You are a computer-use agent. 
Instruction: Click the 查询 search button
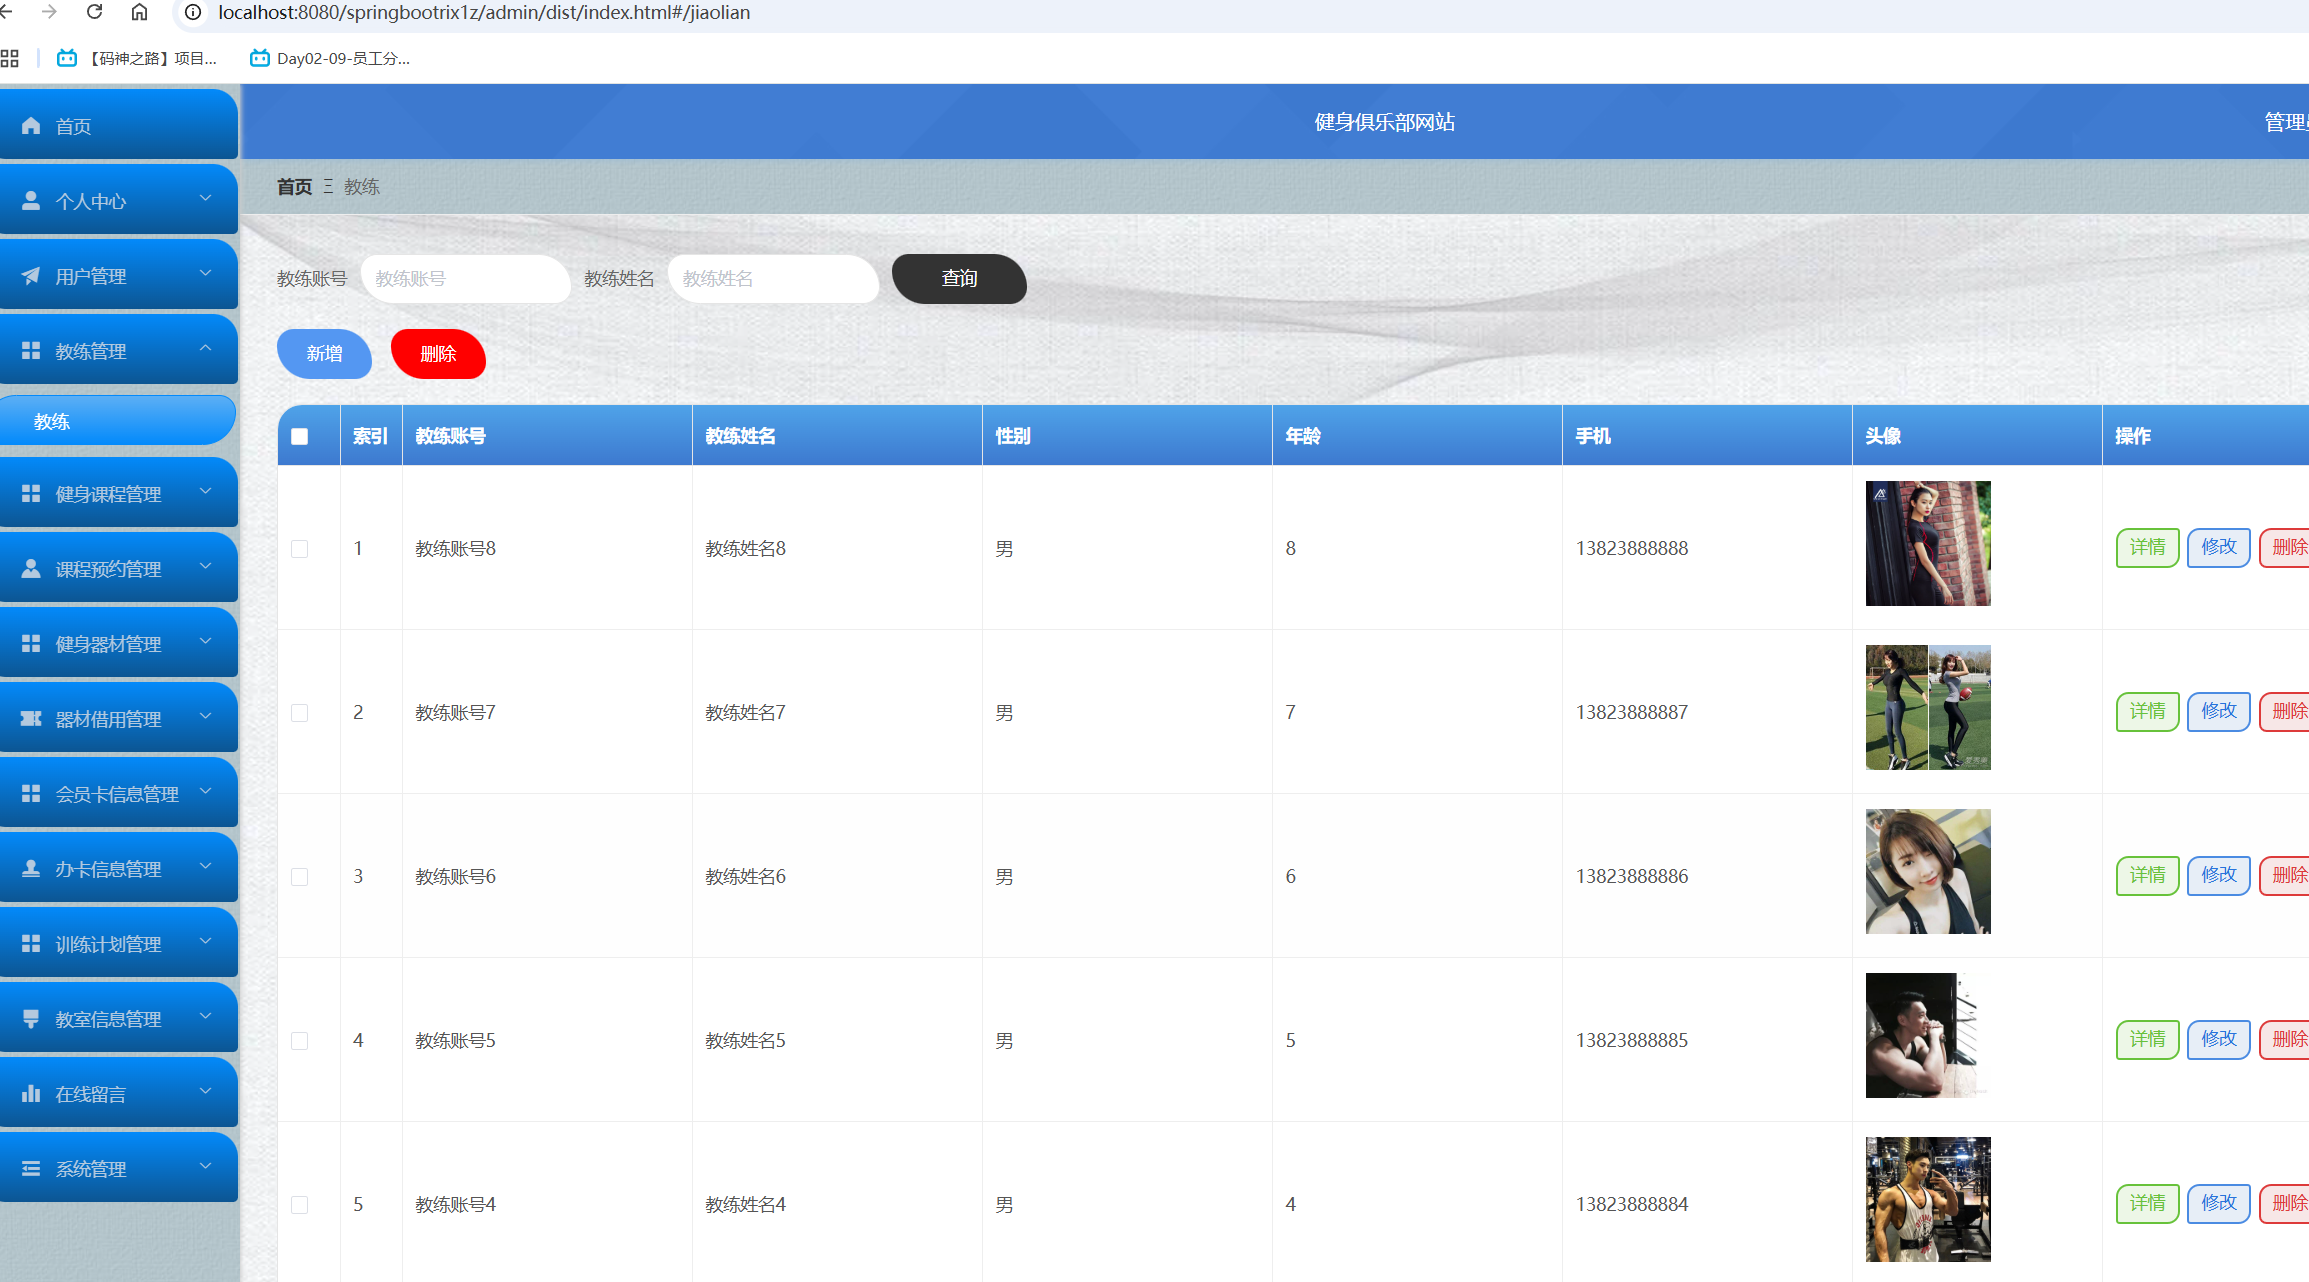pos(959,279)
